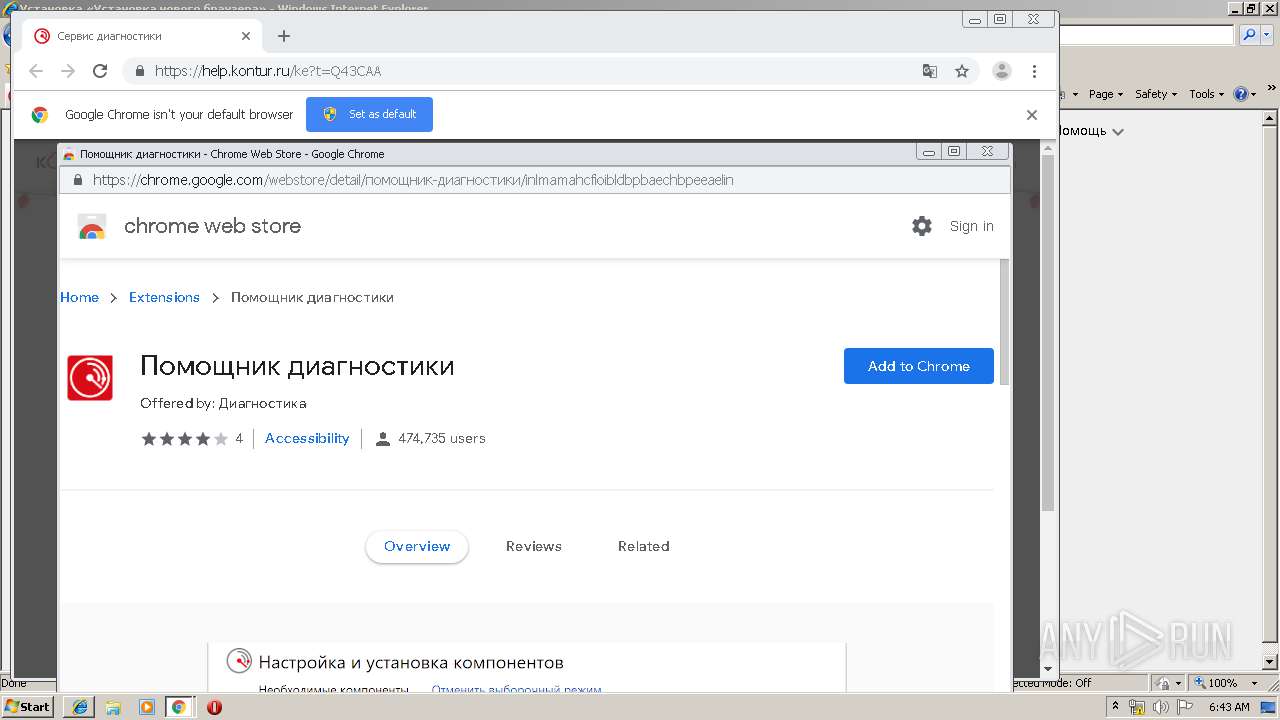Open the Start menu
The height and width of the screenshot is (720, 1280).
coord(27,706)
